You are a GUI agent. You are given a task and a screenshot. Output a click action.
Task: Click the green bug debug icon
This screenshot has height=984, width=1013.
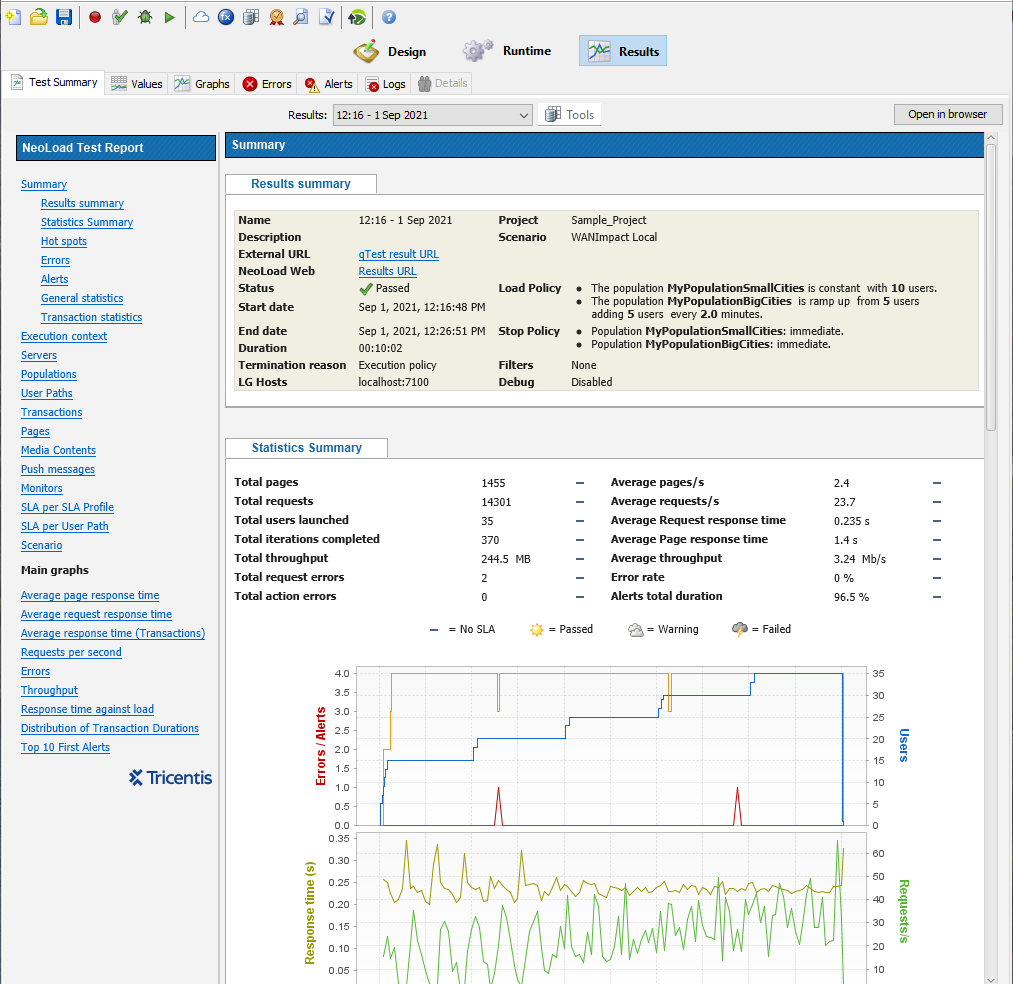(x=145, y=17)
